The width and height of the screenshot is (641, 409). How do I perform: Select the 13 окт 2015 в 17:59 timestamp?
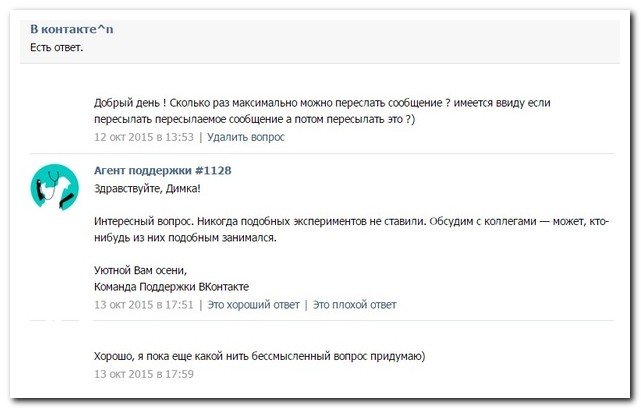144,374
